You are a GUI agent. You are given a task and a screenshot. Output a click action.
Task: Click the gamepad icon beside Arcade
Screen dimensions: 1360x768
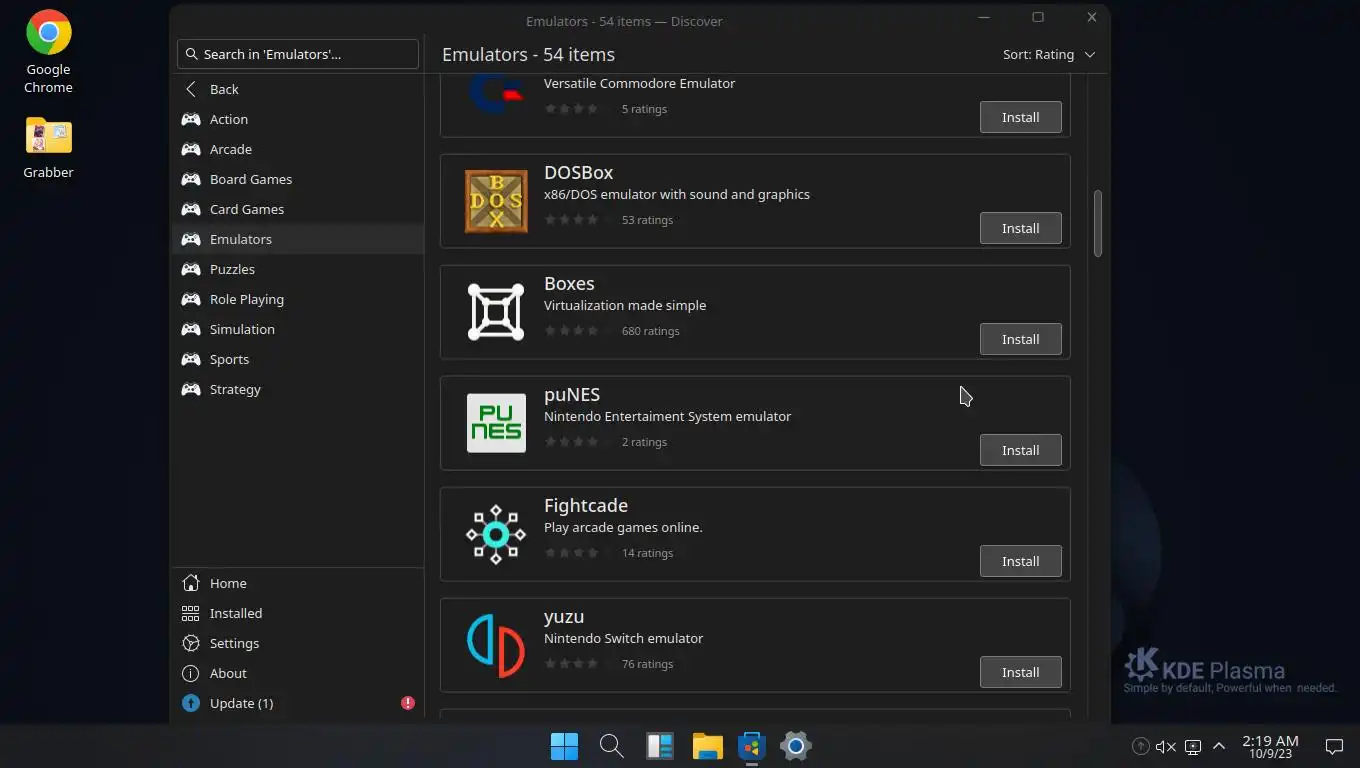pyautogui.click(x=191, y=149)
